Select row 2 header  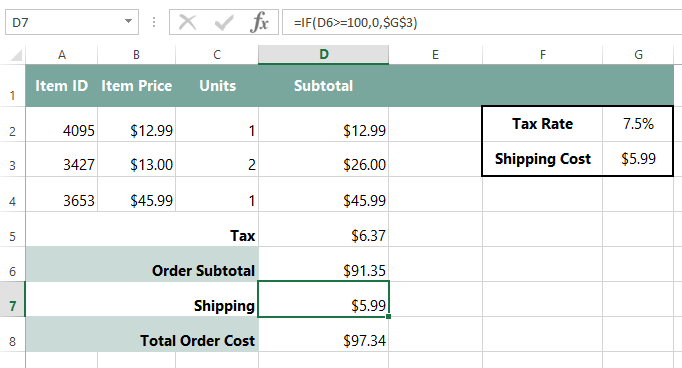pyautogui.click(x=13, y=124)
